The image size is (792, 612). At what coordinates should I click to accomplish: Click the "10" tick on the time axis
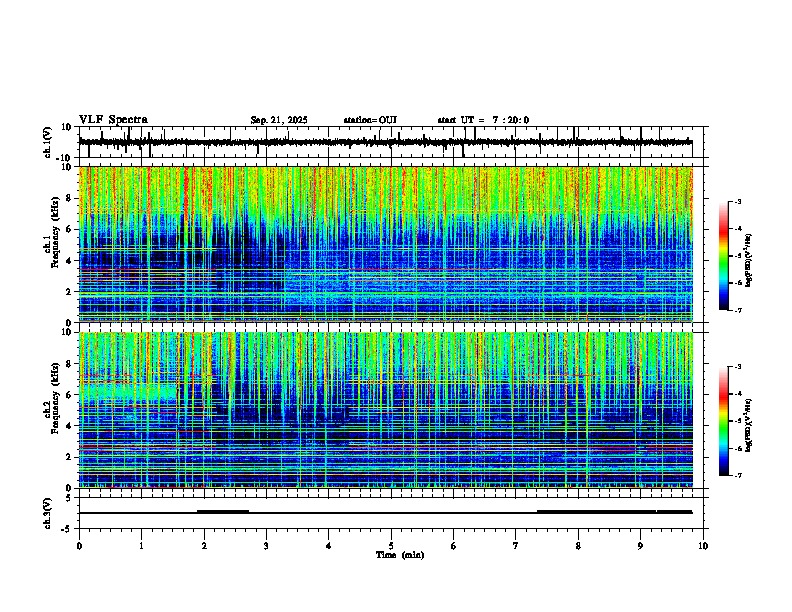coord(703,546)
